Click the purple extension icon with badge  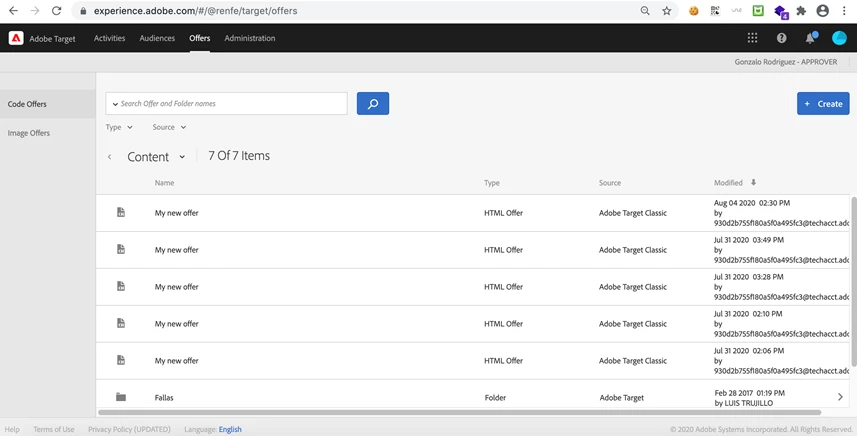(780, 11)
